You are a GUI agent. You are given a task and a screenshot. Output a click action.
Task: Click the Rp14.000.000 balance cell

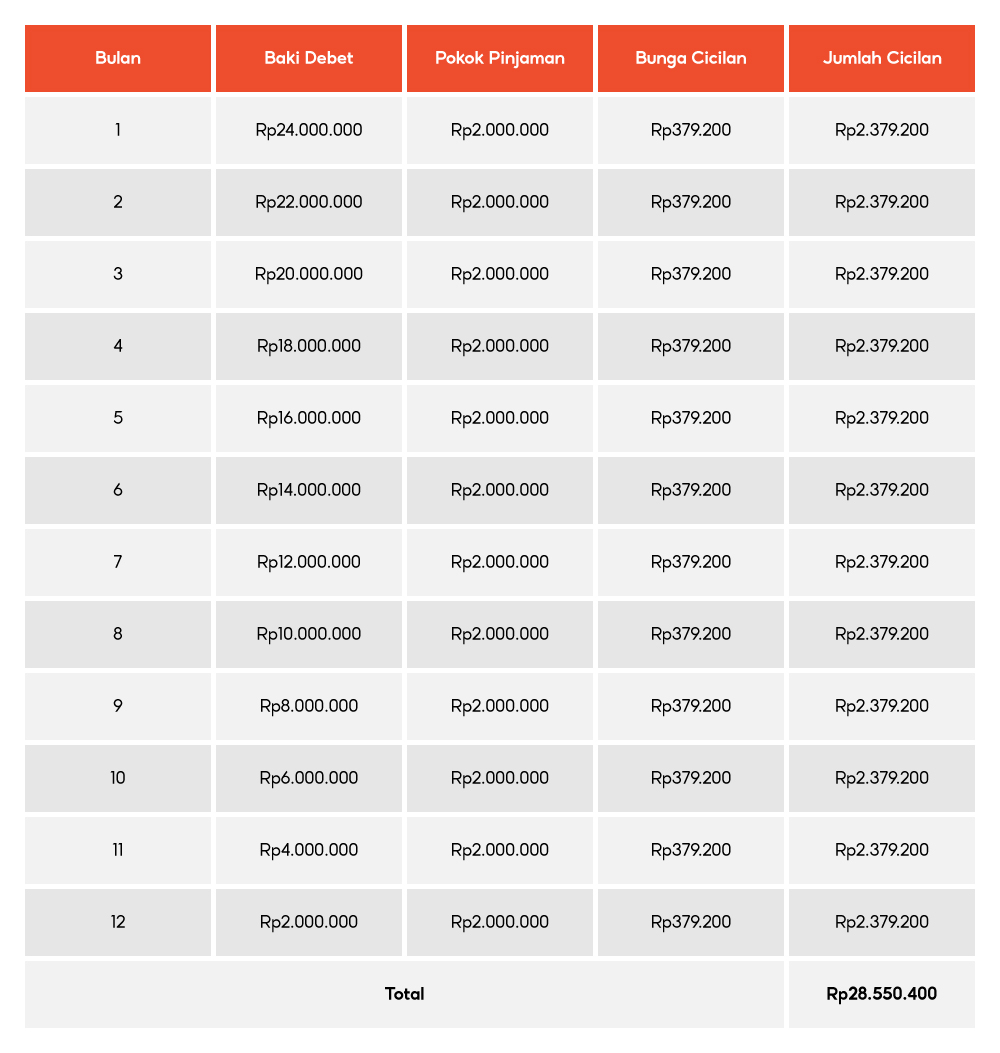tap(309, 490)
